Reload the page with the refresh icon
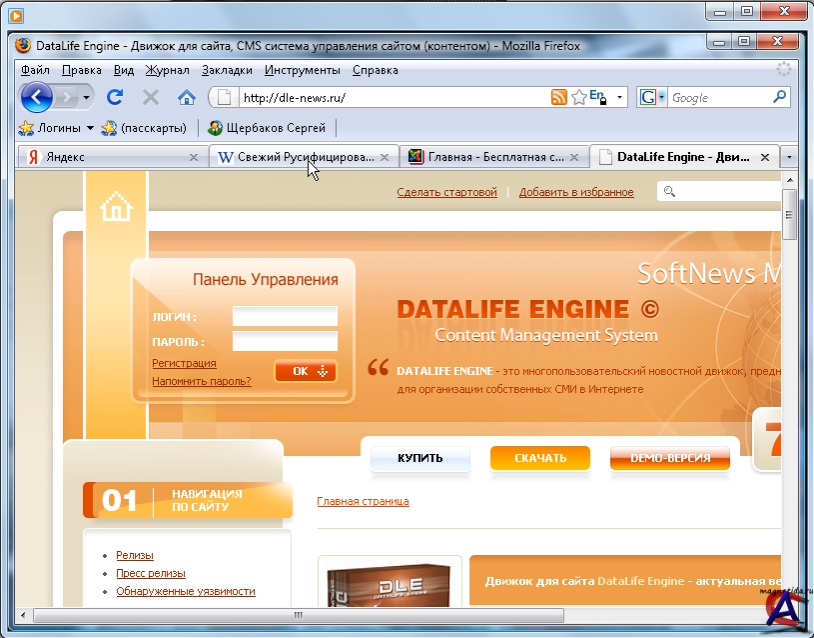This screenshot has width=814, height=638. pyautogui.click(x=115, y=97)
